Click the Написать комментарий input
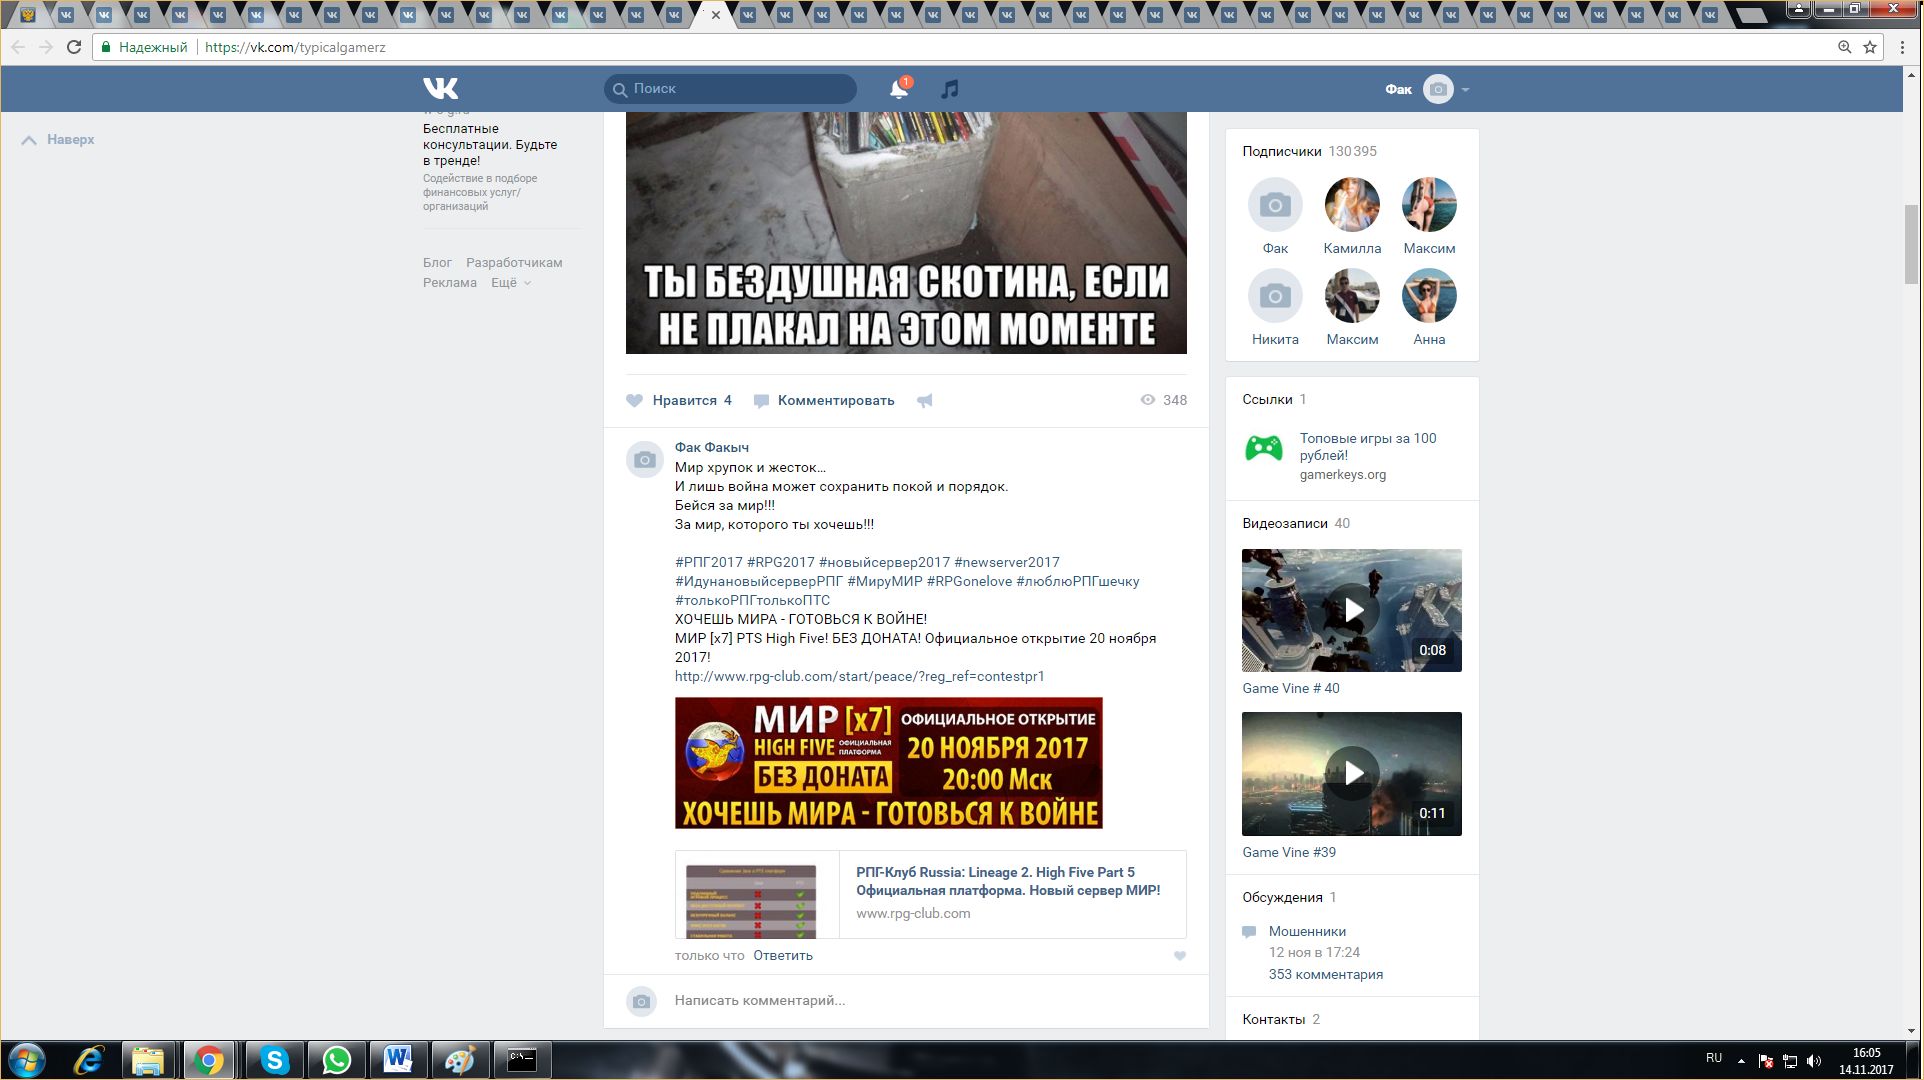Screen dimensions: 1924x1080 click(930, 1001)
